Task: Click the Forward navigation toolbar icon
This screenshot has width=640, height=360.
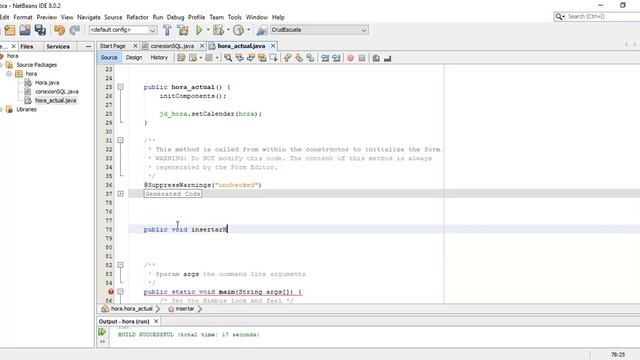Action: click(x=209, y=58)
